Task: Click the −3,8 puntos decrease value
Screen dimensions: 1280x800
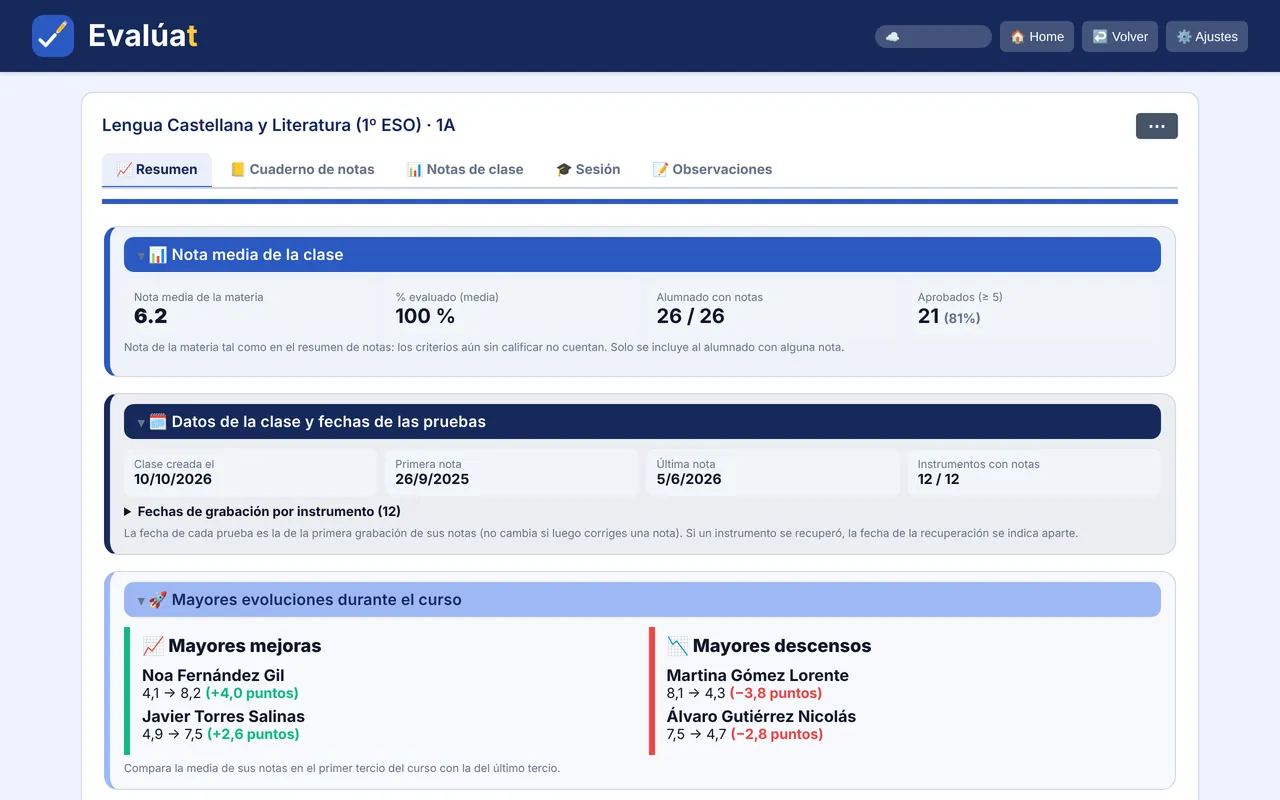Action: (x=776, y=693)
